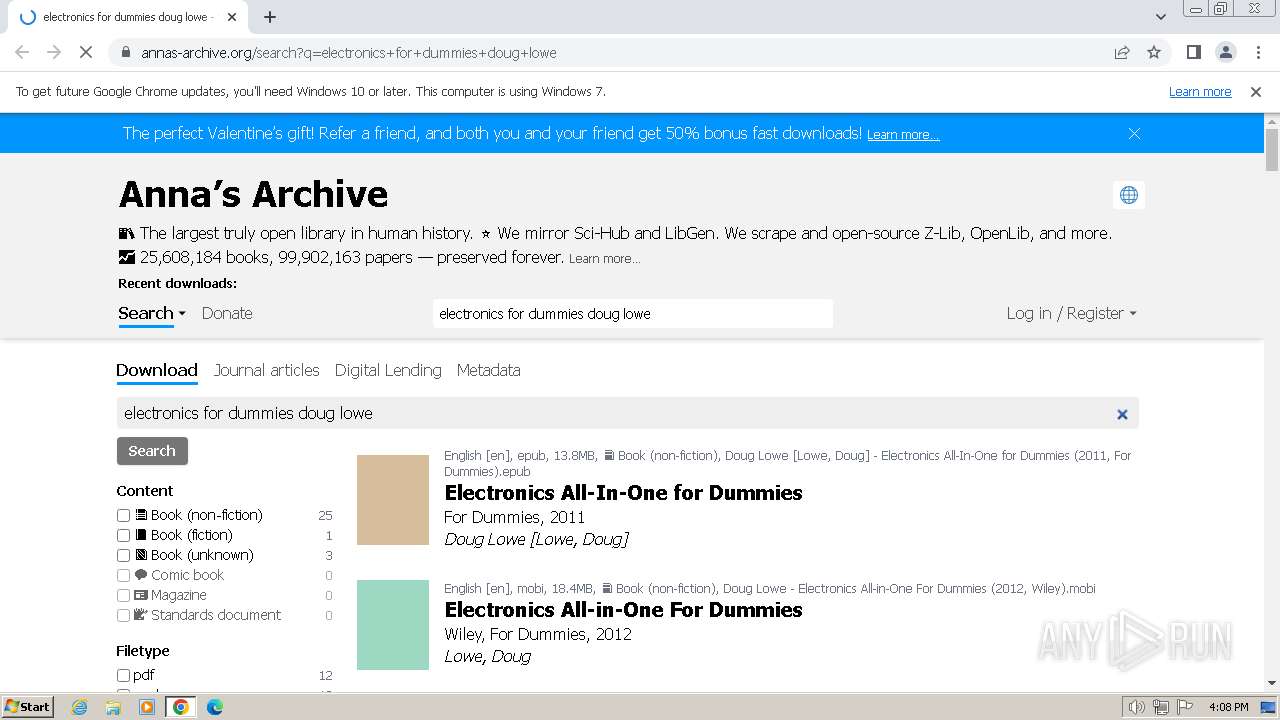Screen dimensions: 1280x720
Task: Switch to the Journal articles tab
Action: pyautogui.click(x=266, y=370)
